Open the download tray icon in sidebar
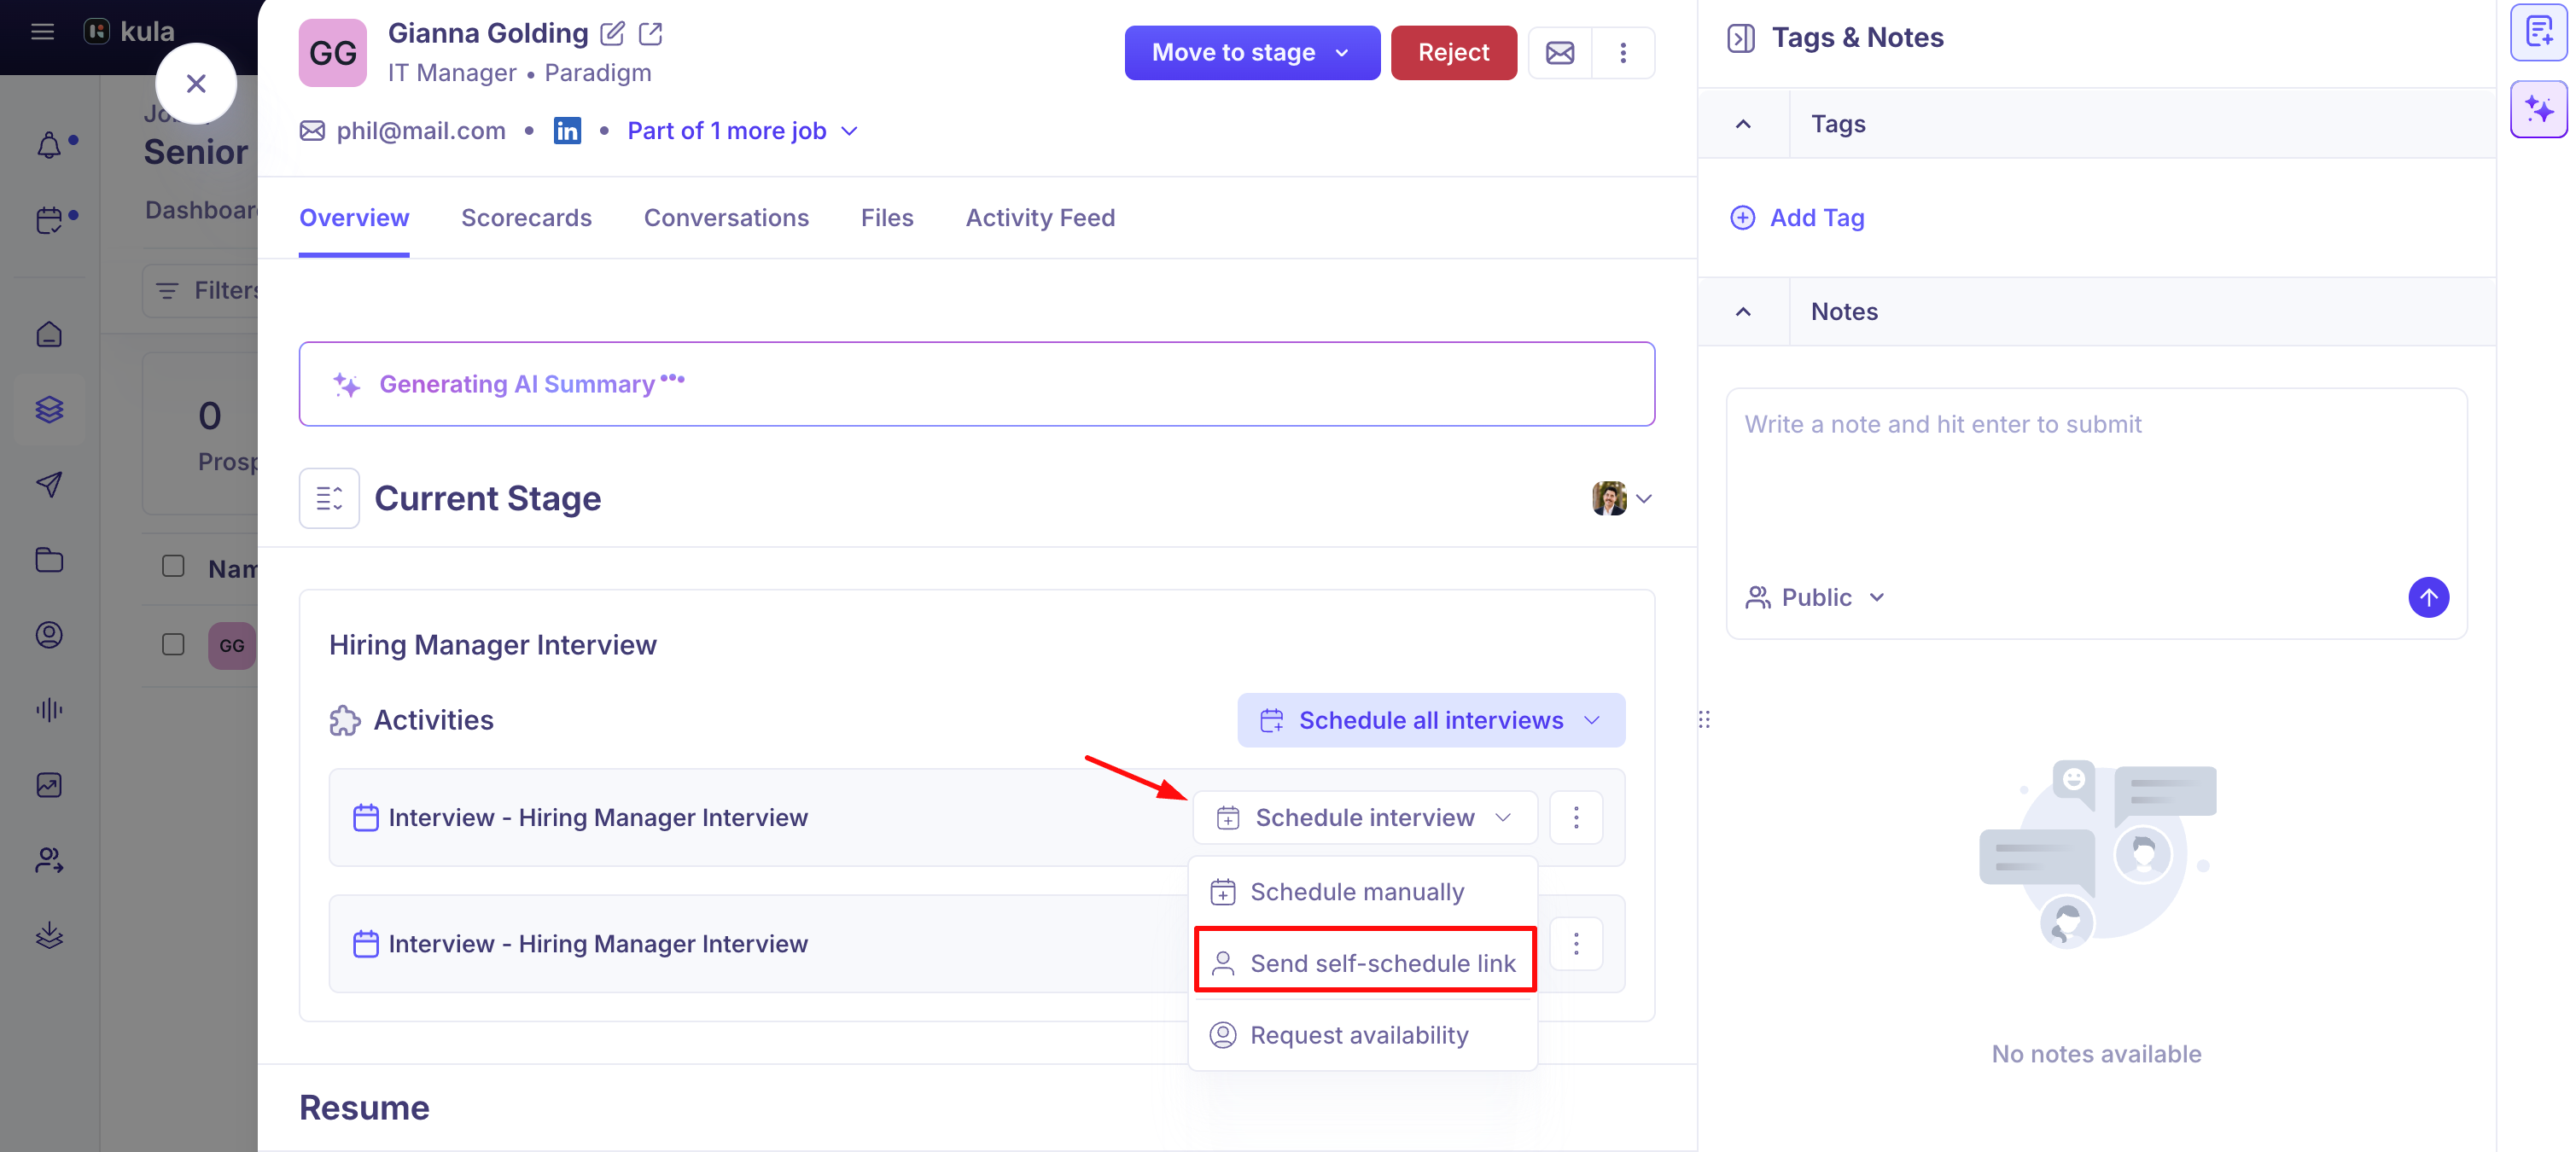This screenshot has height=1152, width=2576. [49, 936]
